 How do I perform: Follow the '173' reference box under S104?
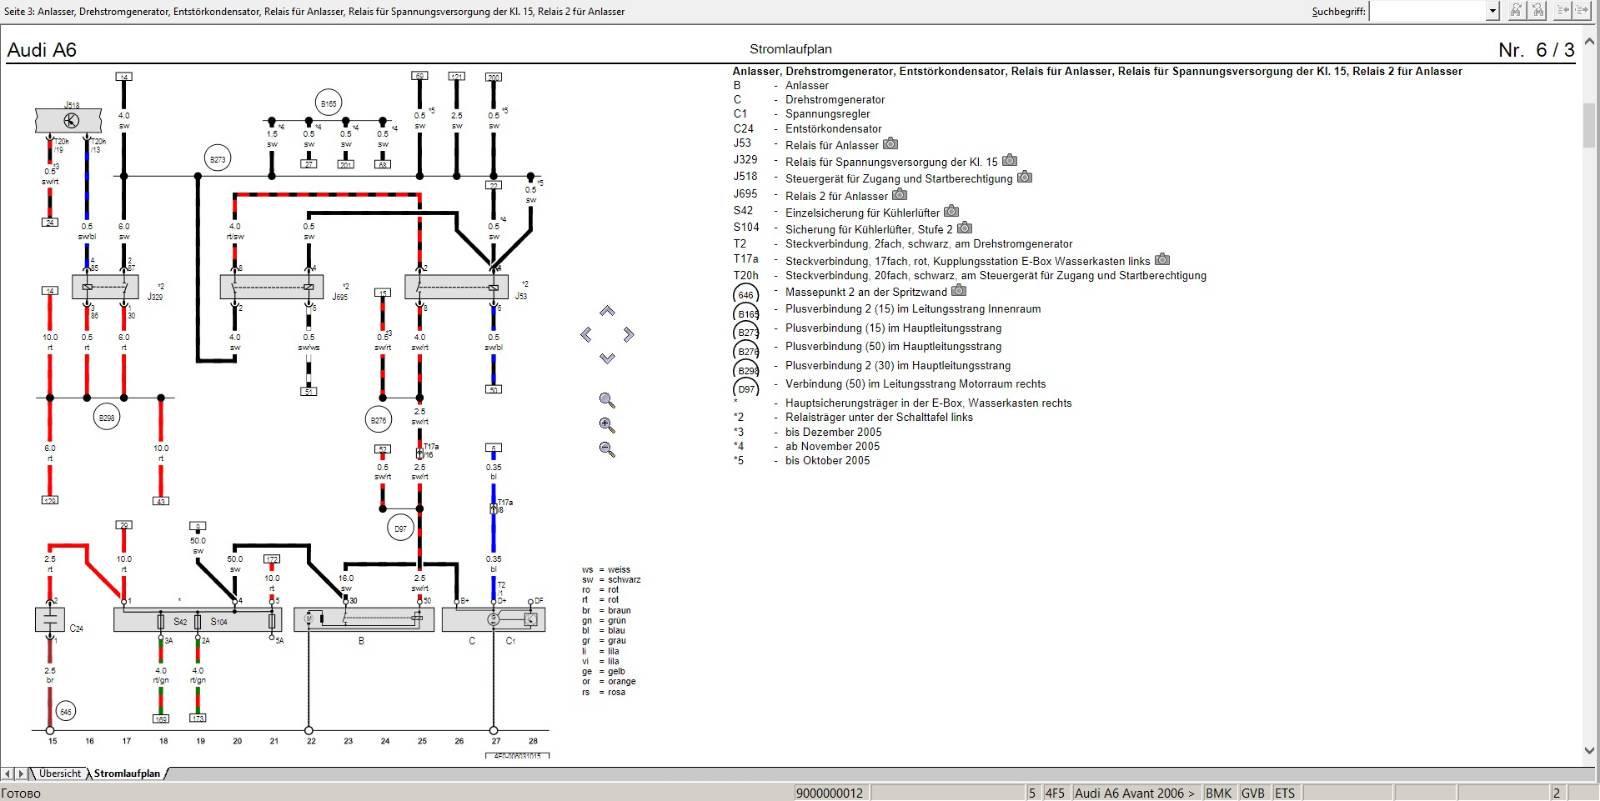tap(198, 718)
